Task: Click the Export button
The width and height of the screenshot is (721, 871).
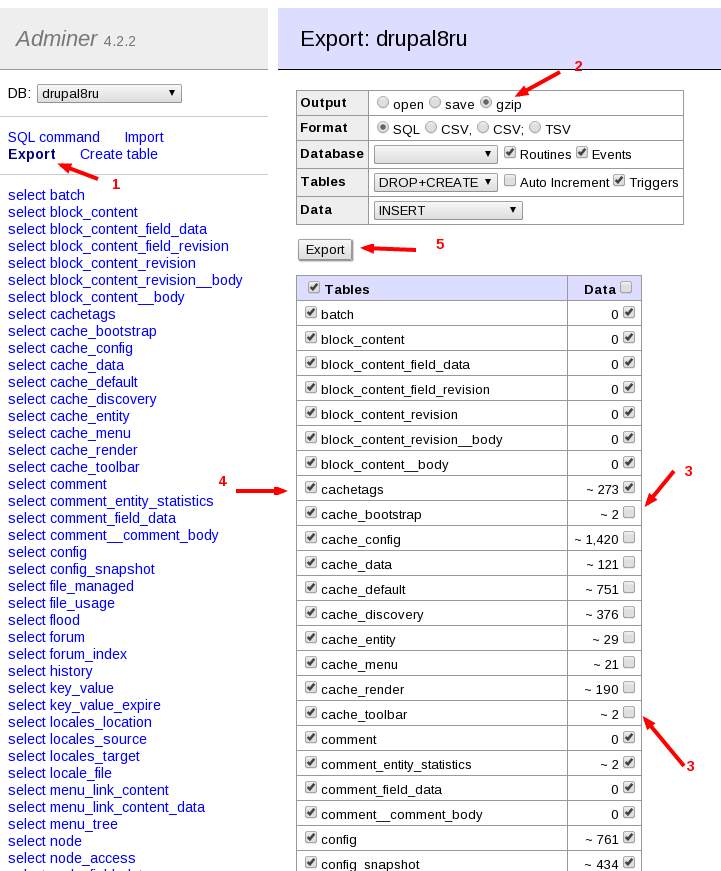Action: pyautogui.click(x=326, y=249)
